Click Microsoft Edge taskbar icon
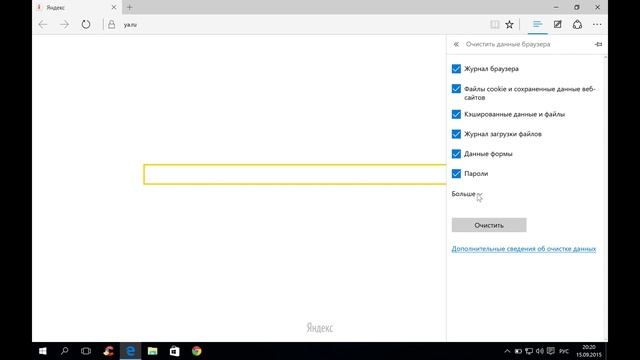The width and height of the screenshot is (640, 360). coord(130,351)
